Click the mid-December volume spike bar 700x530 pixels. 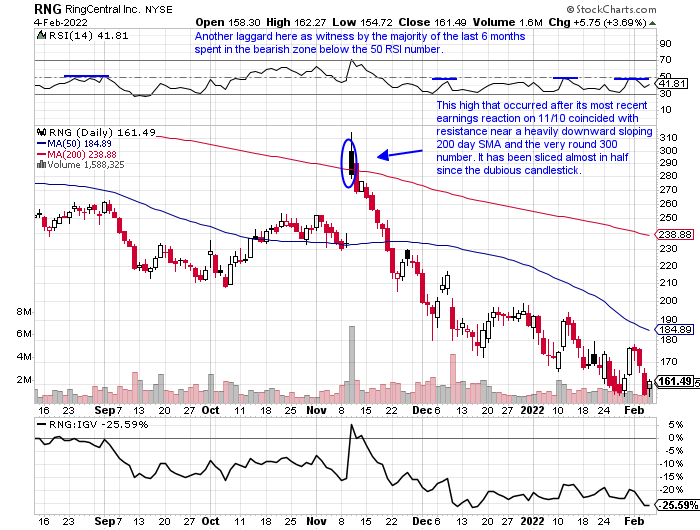pos(453,379)
